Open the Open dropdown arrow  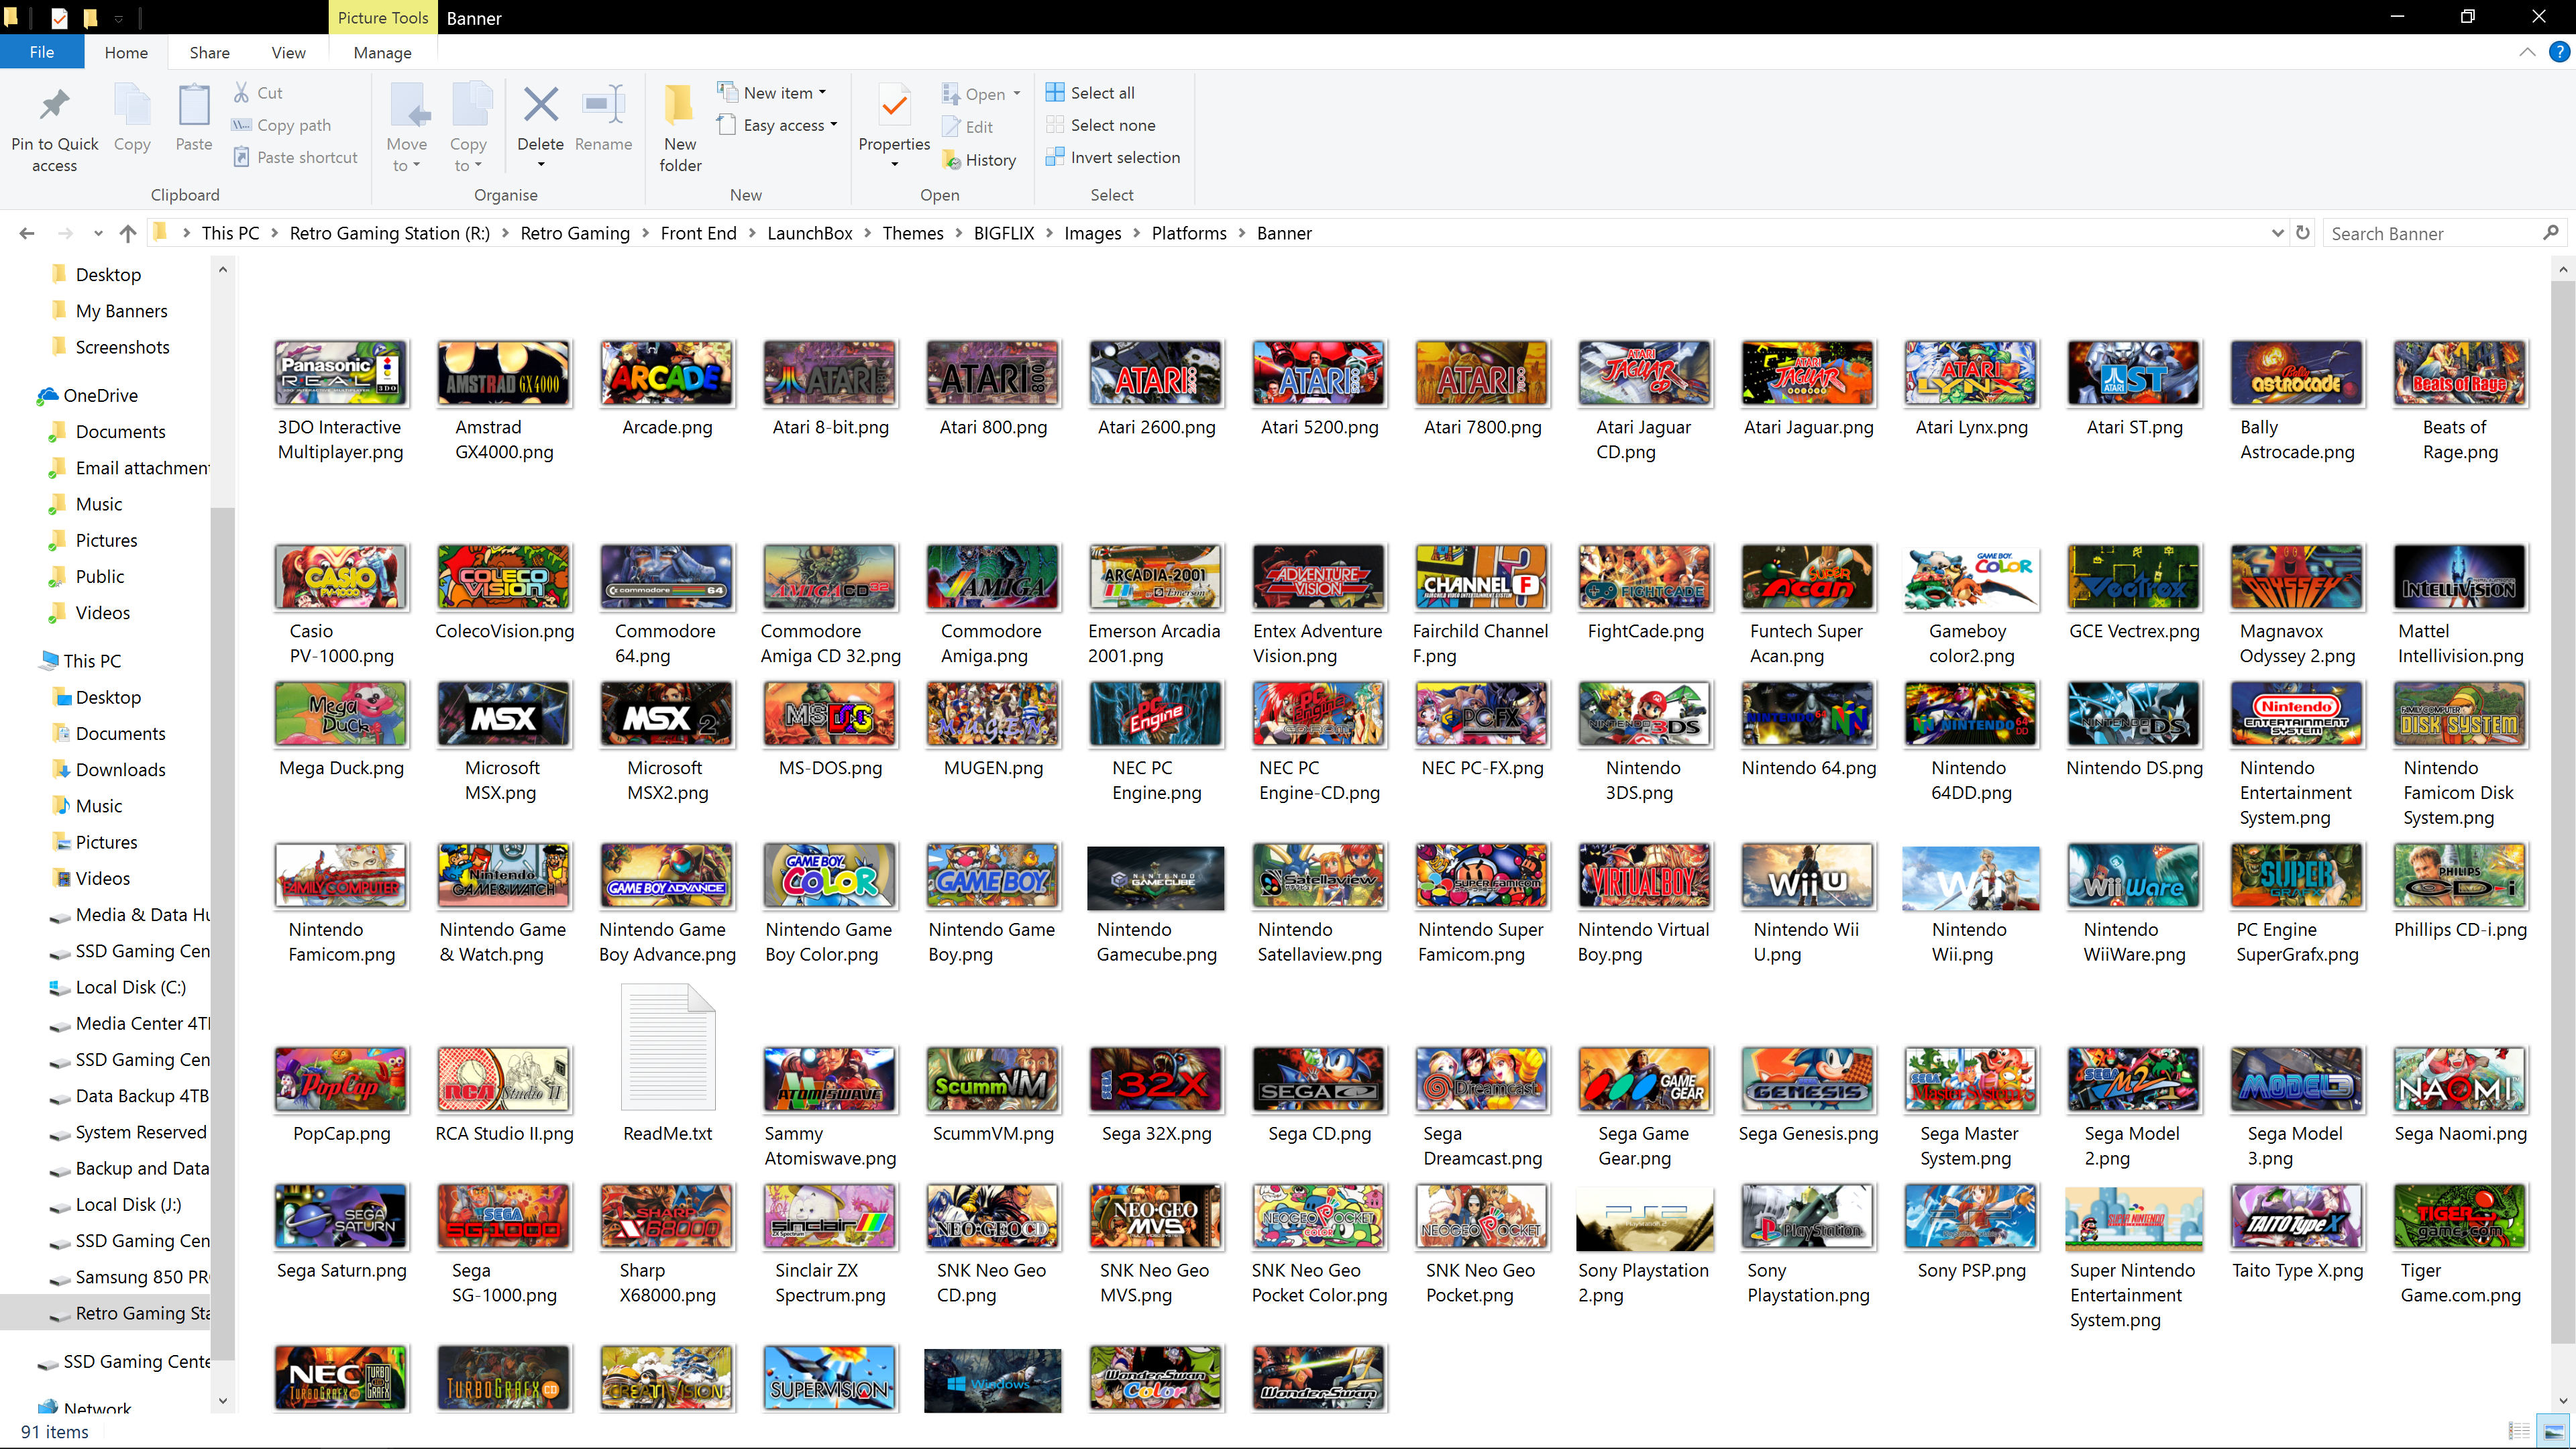(x=1016, y=94)
